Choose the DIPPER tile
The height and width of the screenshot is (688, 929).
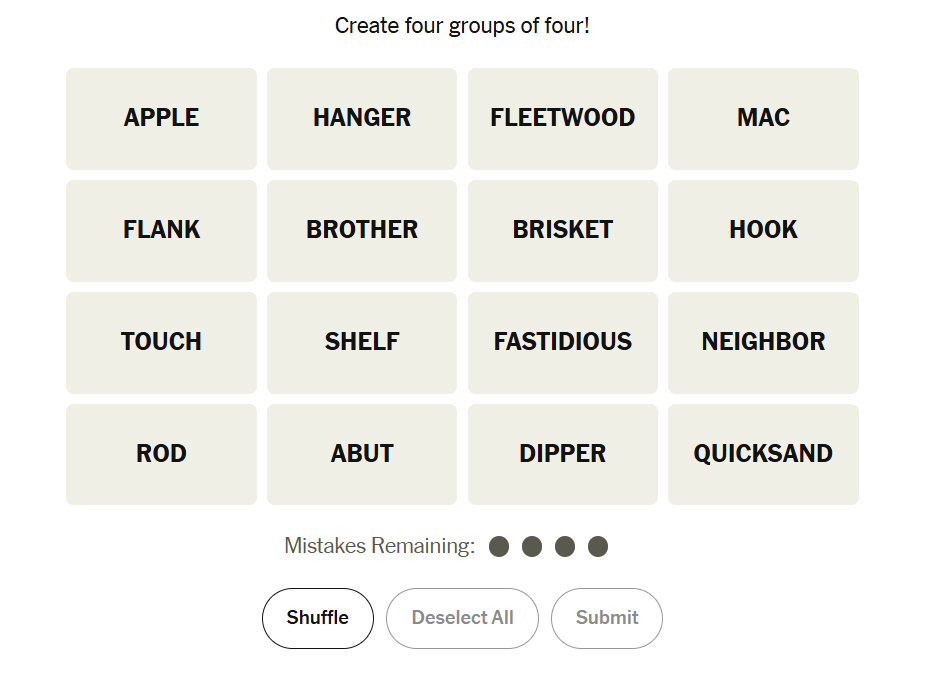point(562,454)
